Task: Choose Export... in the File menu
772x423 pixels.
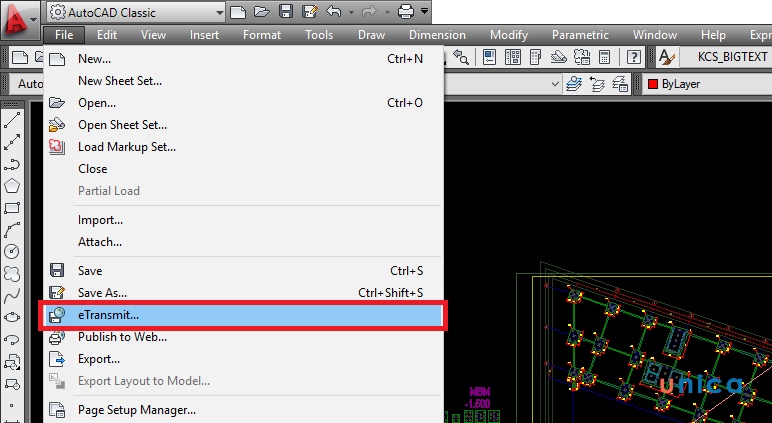Action: click(x=243, y=359)
